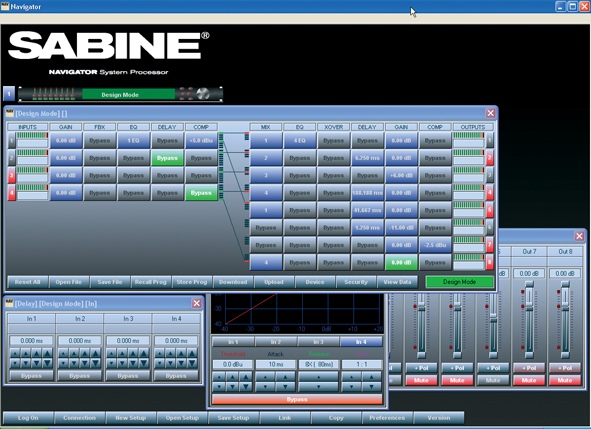The width and height of the screenshot is (591, 429).
Task: Select input channel 4 red number
Action: pos(12,193)
